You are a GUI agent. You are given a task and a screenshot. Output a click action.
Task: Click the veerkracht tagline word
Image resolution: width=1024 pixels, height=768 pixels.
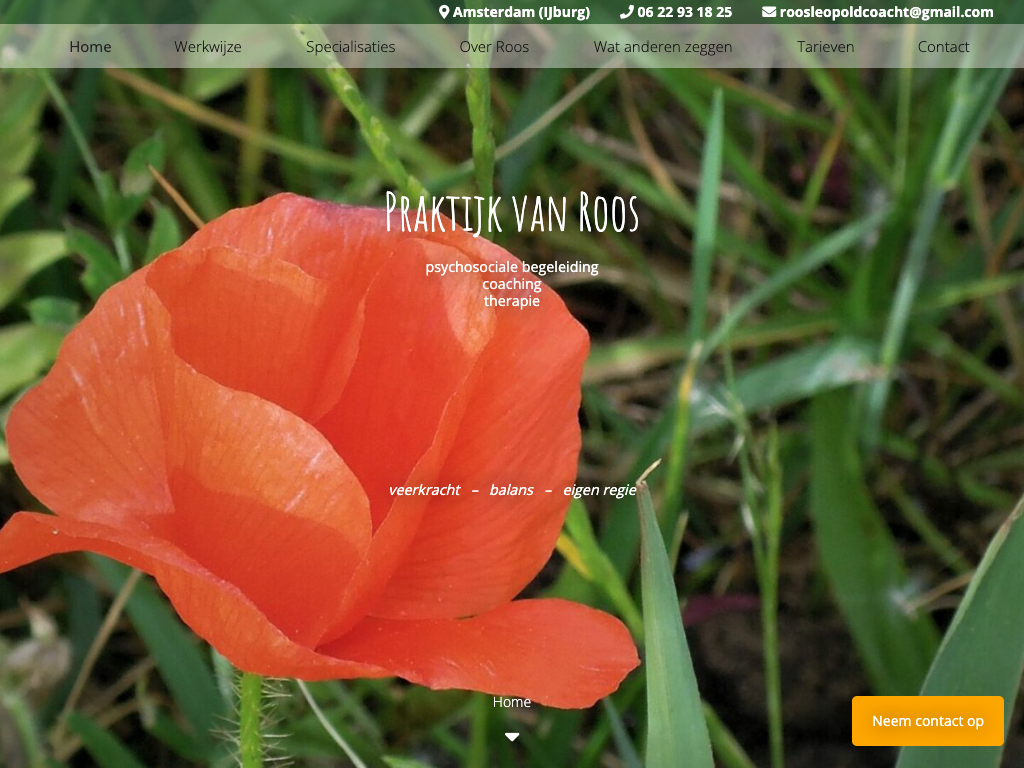(x=424, y=490)
